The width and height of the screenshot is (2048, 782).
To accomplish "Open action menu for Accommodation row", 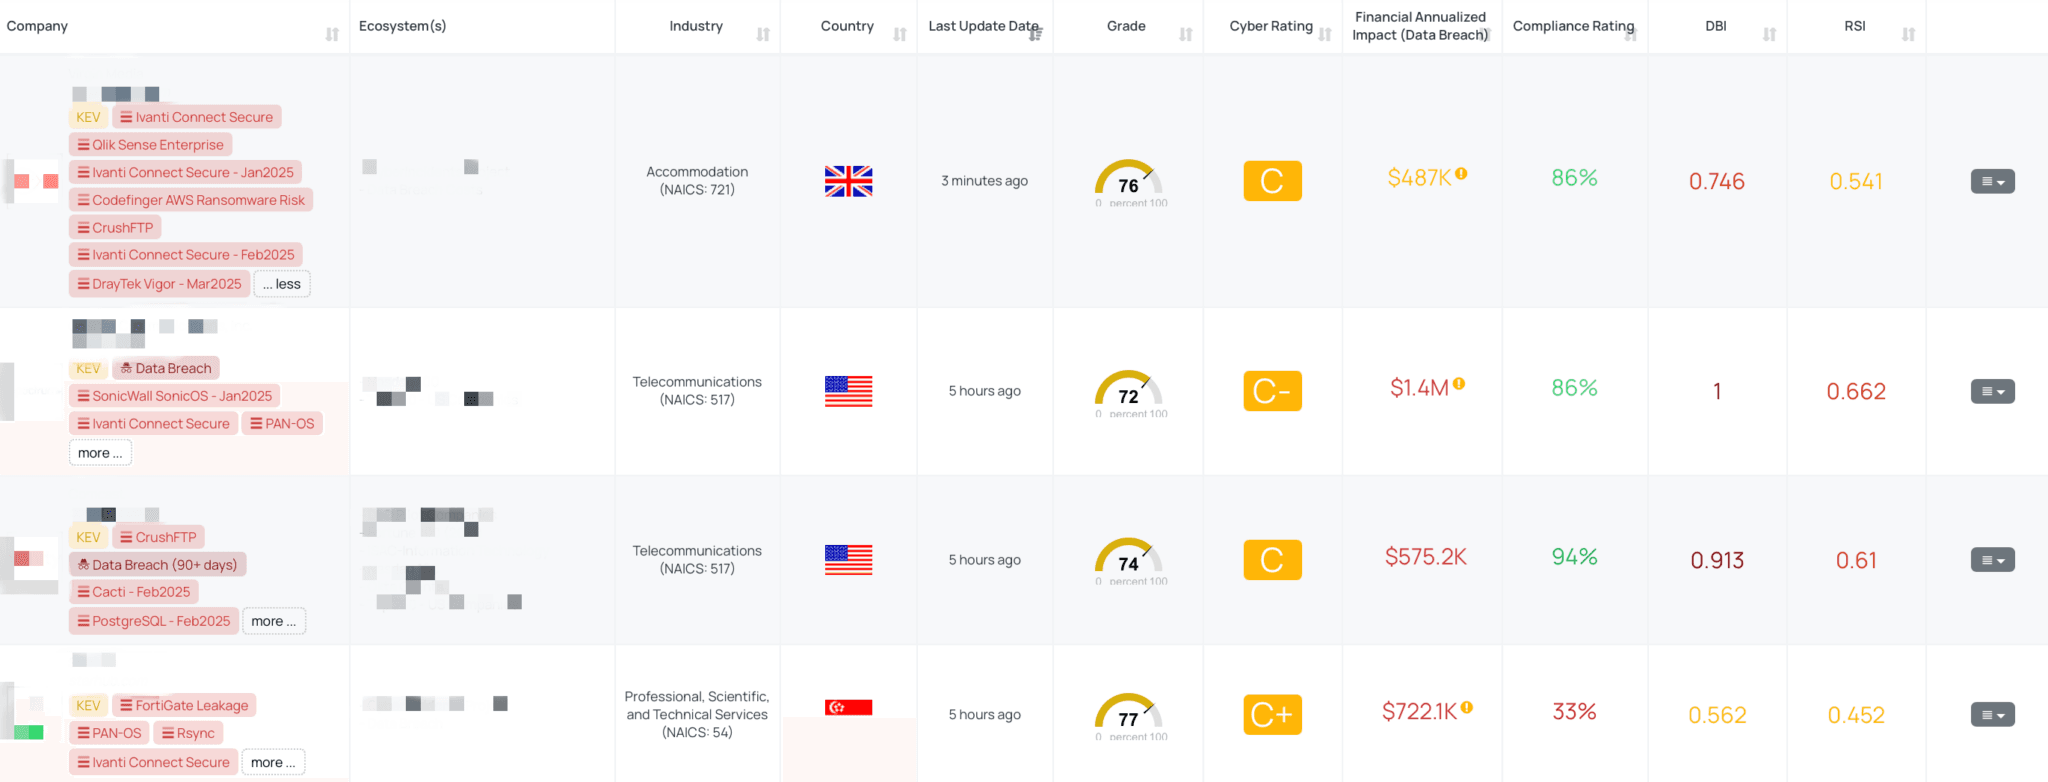I will point(1992,182).
